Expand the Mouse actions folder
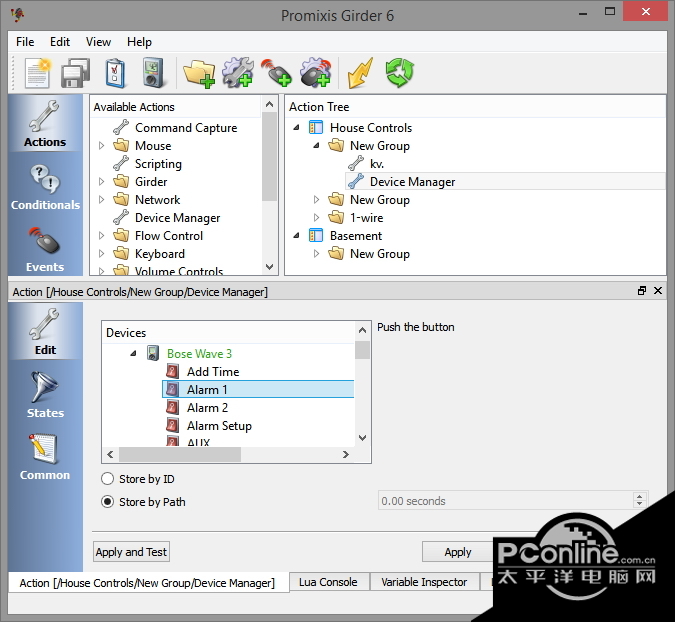The image size is (675, 622). [x=102, y=145]
